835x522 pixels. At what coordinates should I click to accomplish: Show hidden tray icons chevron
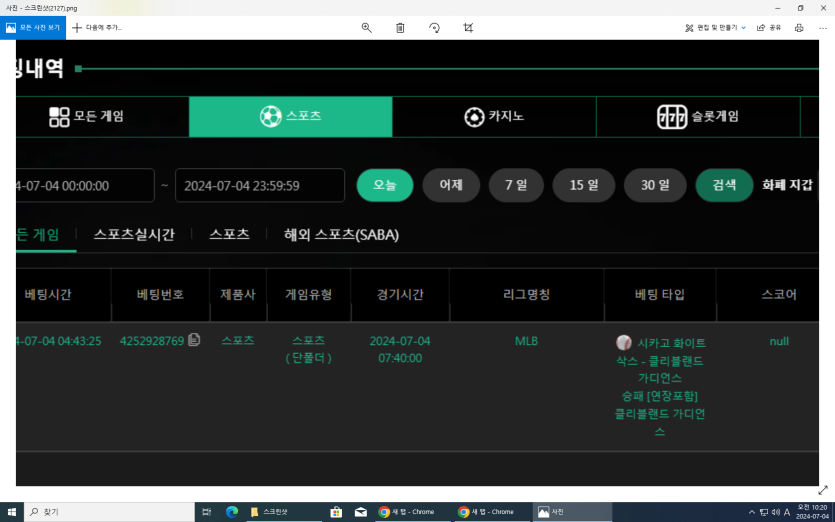click(x=752, y=512)
